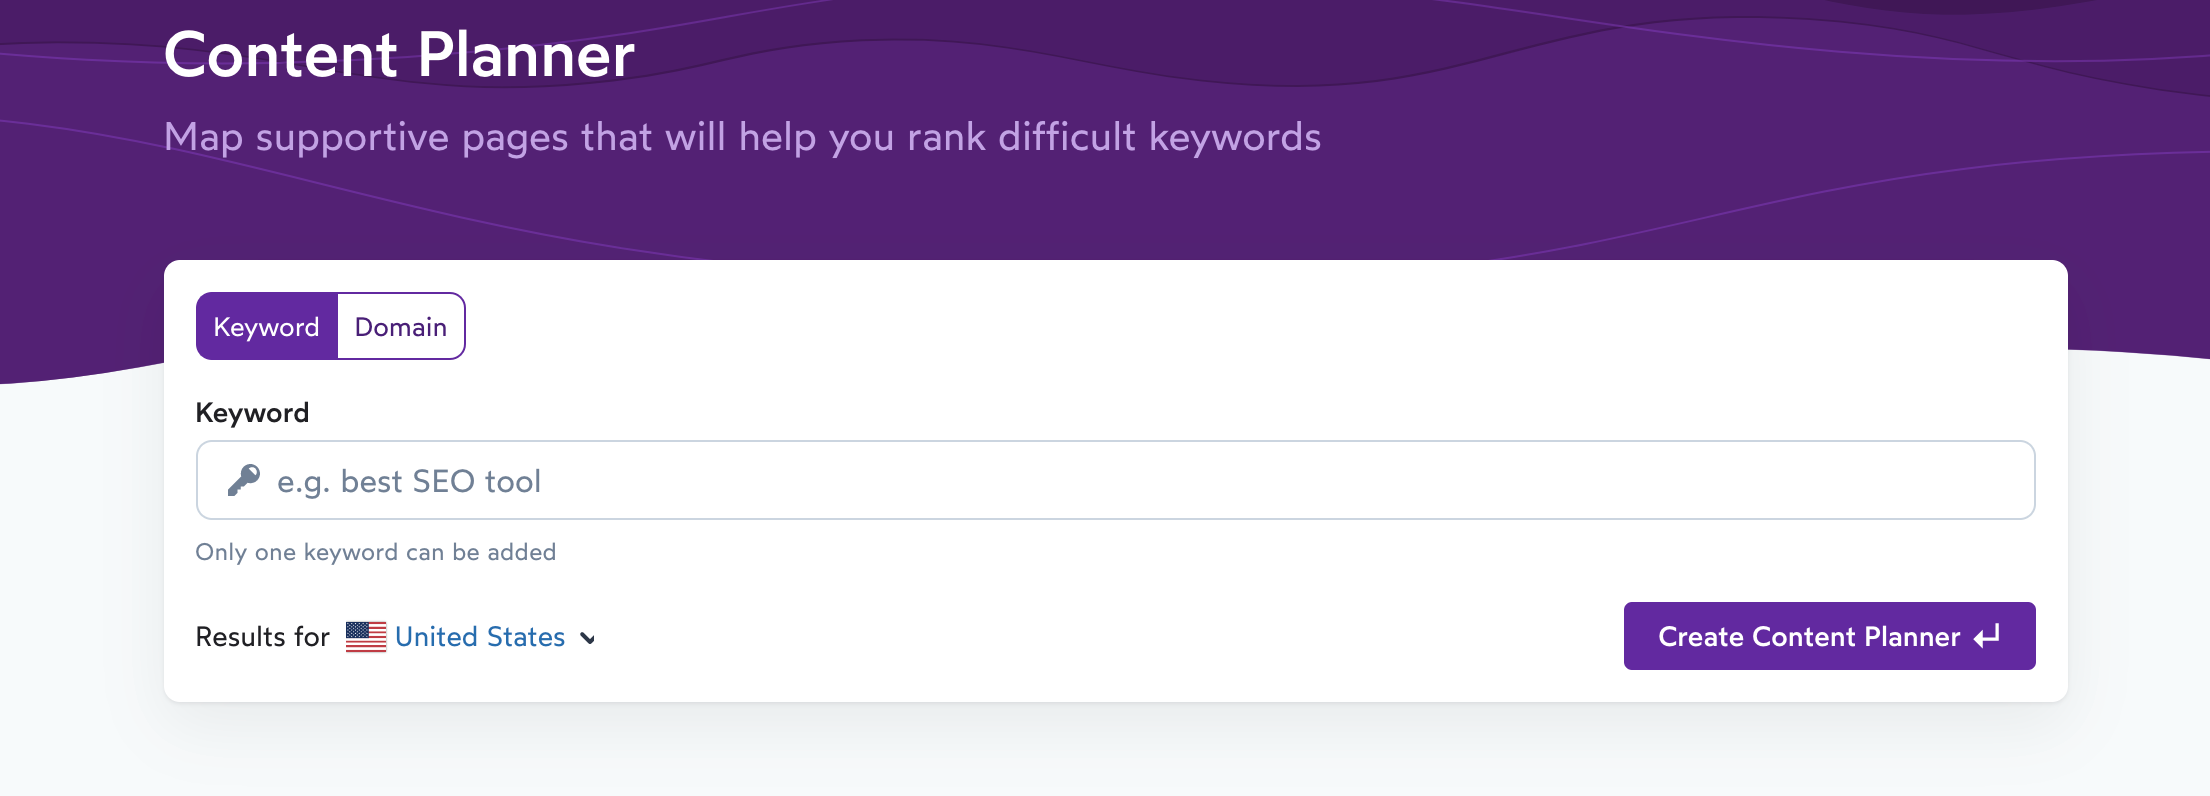Screen dimensions: 2210x796
Task: Click the key icon in keyword field
Action: click(x=243, y=481)
